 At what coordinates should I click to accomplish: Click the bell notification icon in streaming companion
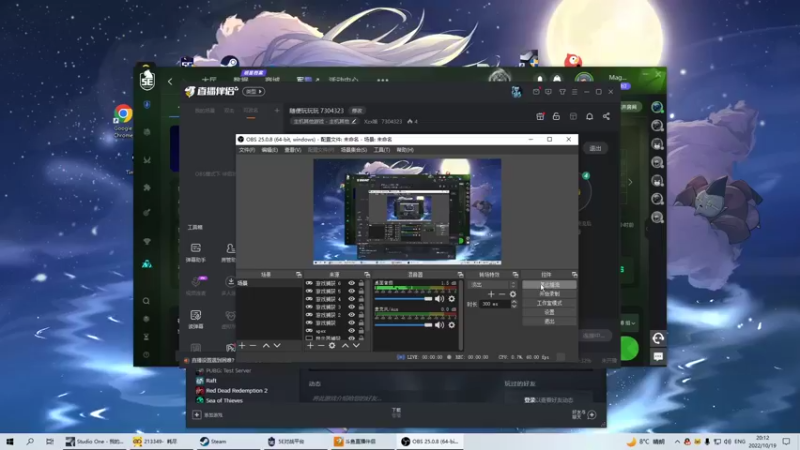click(x=589, y=116)
